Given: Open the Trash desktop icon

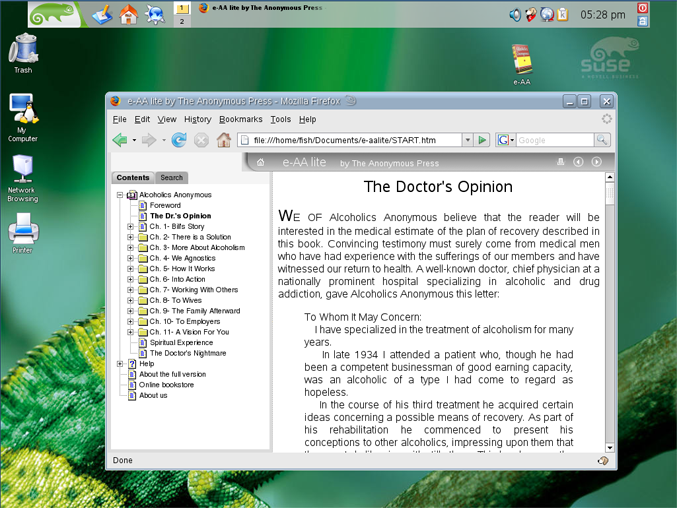Looking at the screenshot, I should [x=23, y=54].
